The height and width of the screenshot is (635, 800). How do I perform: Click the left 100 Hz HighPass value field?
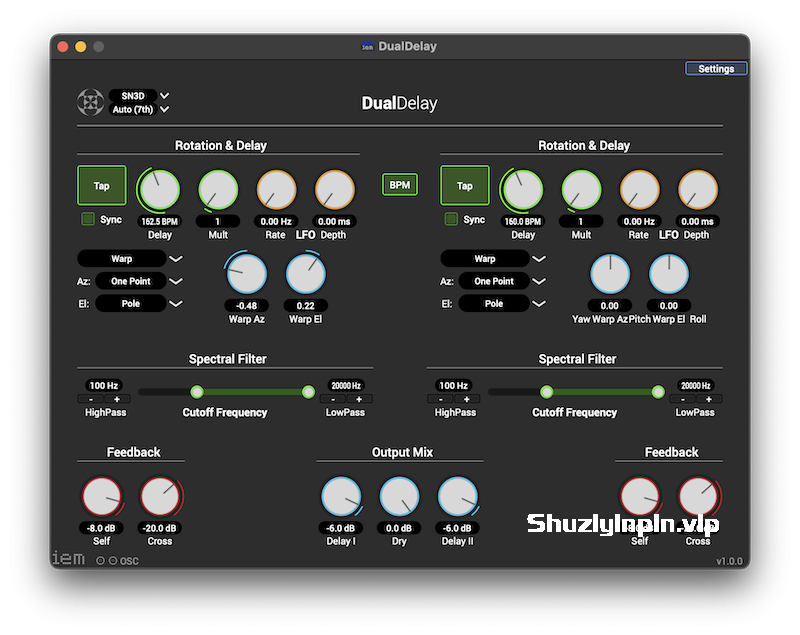[x=104, y=386]
